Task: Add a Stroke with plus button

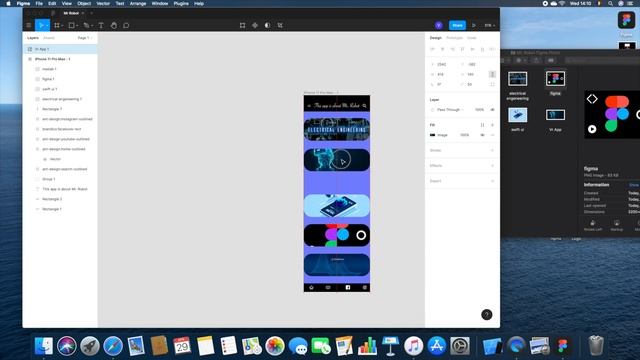Action: click(492, 150)
